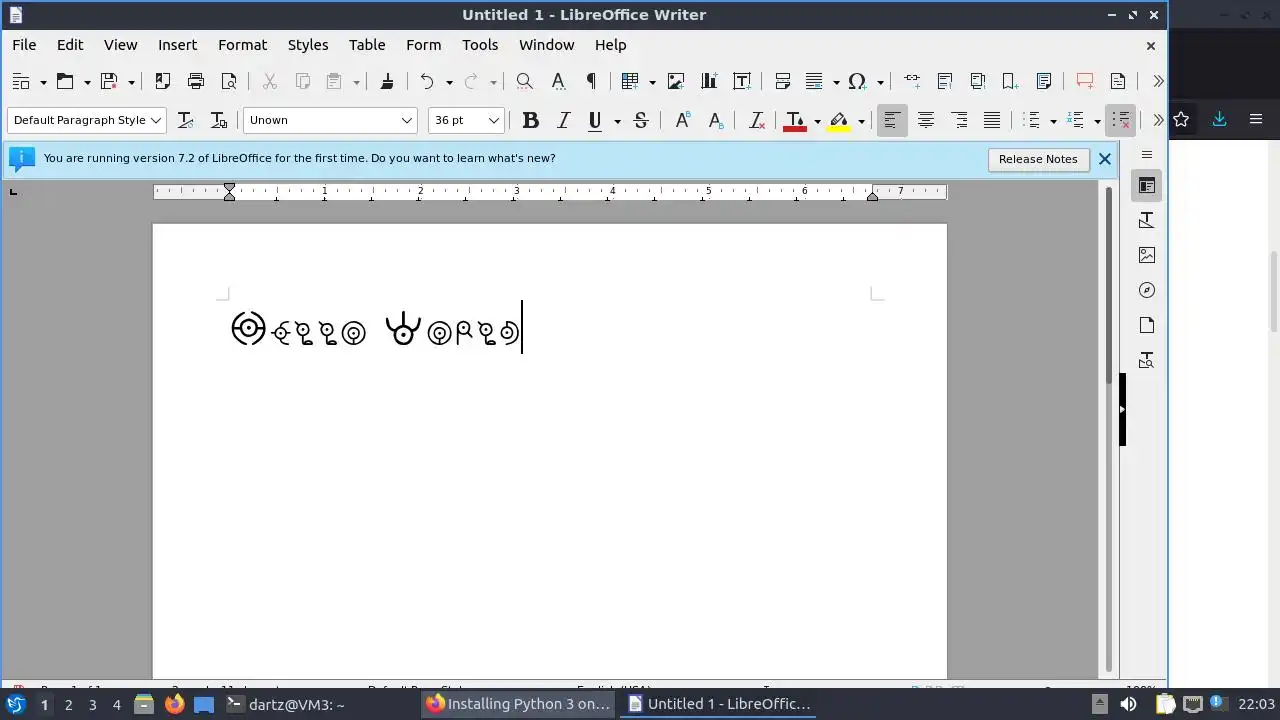Toggle formatting marks pilcrow
The width and height of the screenshot is (1280, 720).
click(591, 81)
